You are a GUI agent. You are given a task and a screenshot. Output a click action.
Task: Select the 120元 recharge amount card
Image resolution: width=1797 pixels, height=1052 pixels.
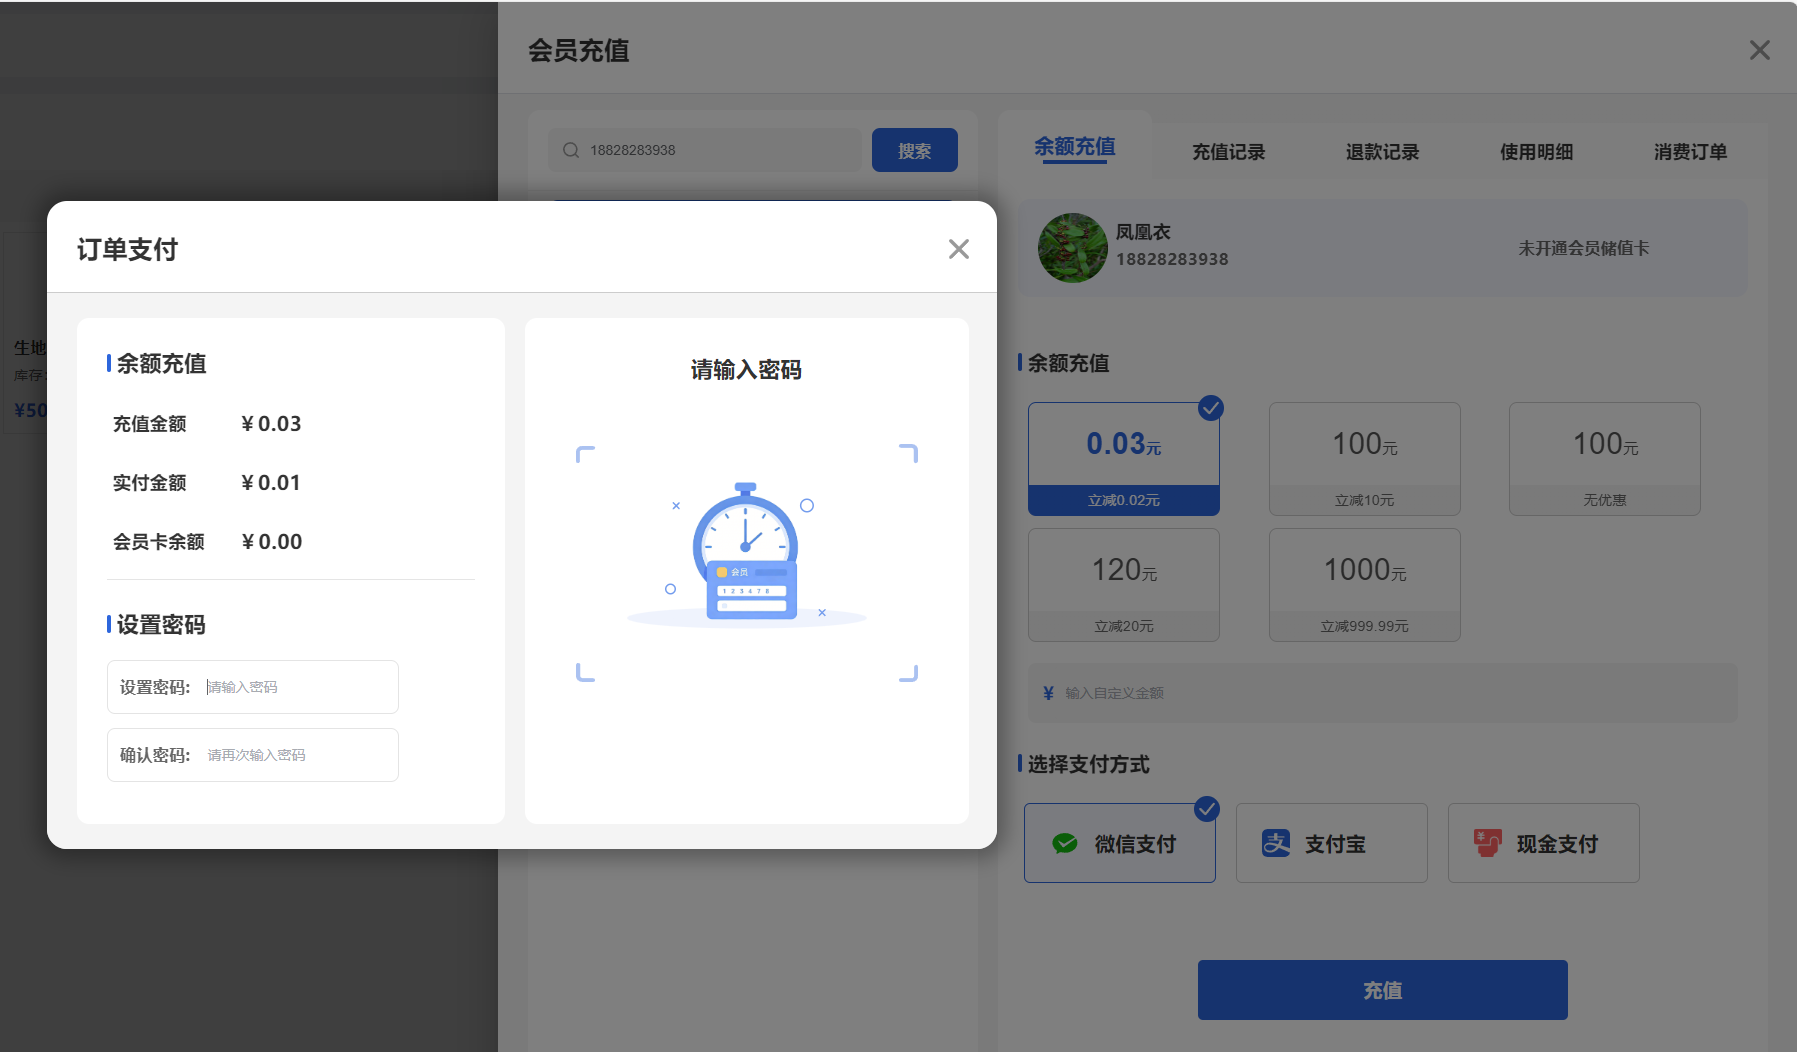1123,585
